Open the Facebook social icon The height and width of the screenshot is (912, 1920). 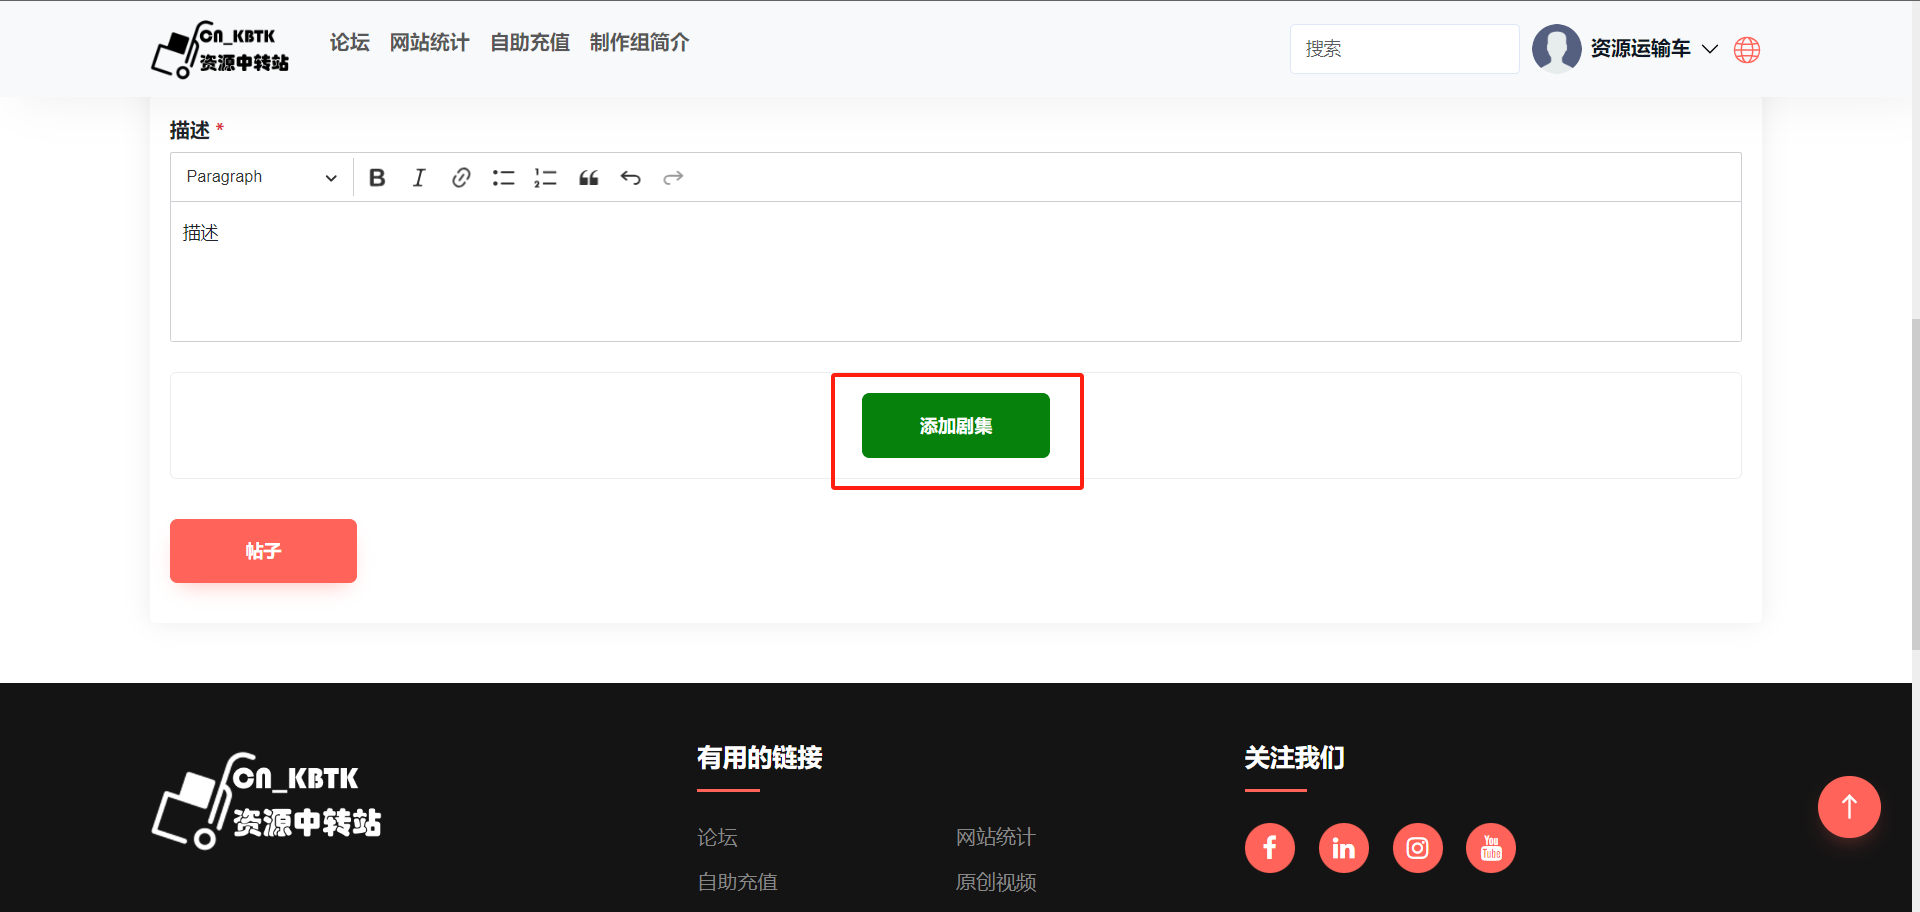point(1269,848)
